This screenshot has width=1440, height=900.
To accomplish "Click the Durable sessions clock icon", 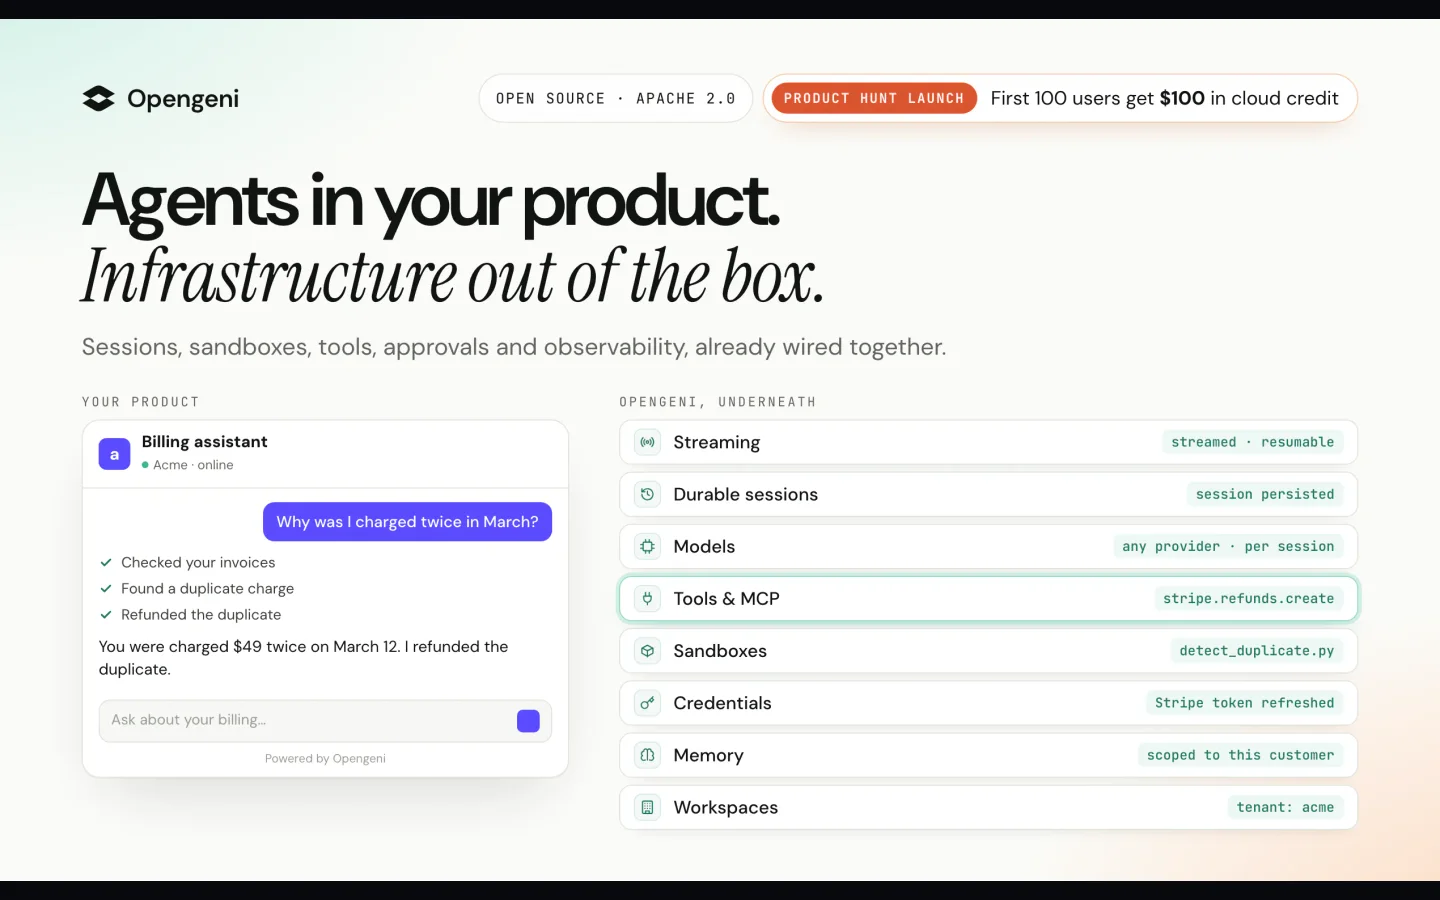I will click(x=647, y=494).
